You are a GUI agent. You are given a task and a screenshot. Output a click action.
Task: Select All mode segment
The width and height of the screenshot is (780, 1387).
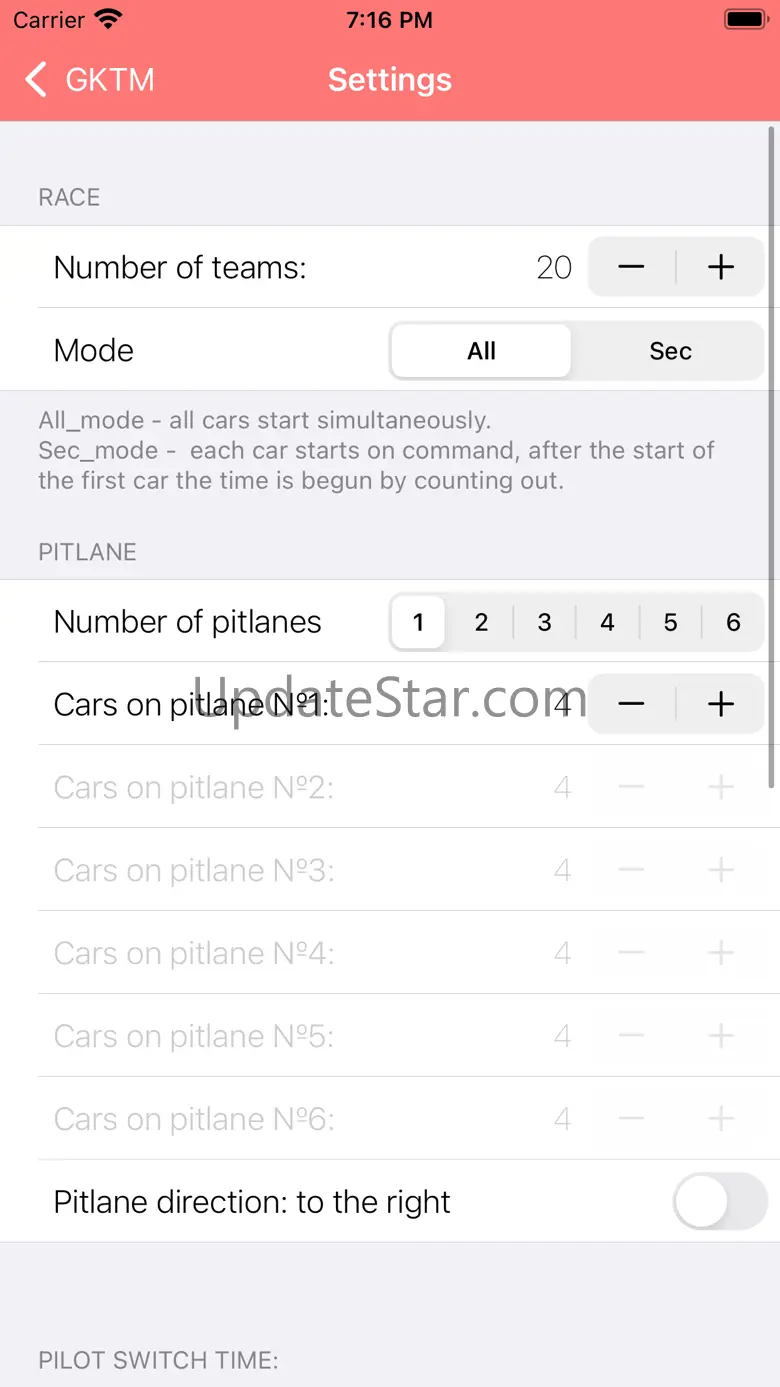pyautogui.click(x=481, y=351)
